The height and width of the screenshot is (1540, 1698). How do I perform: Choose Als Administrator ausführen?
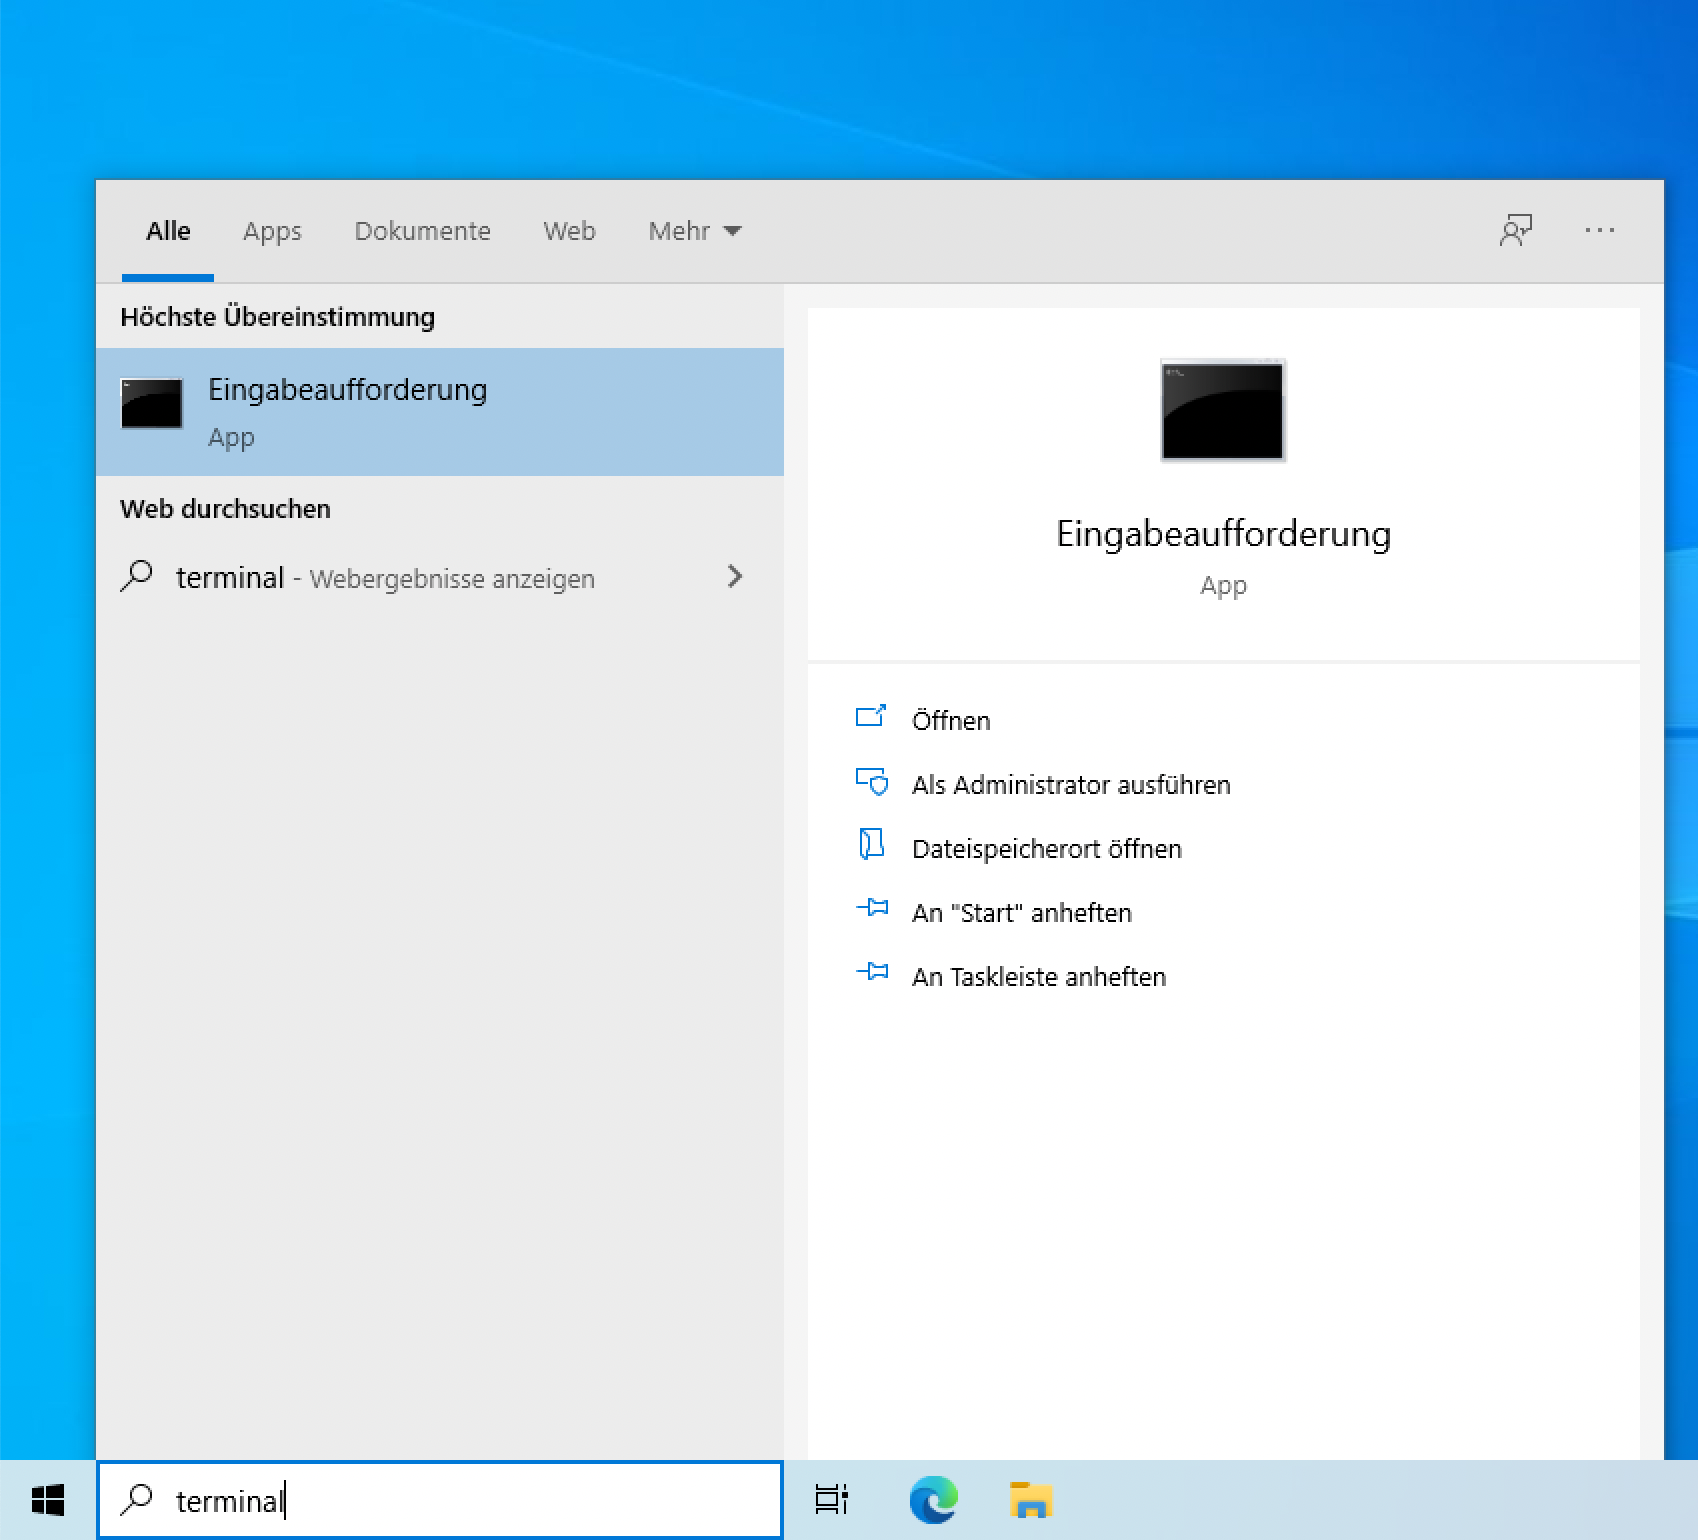(x=1071, y=785)
